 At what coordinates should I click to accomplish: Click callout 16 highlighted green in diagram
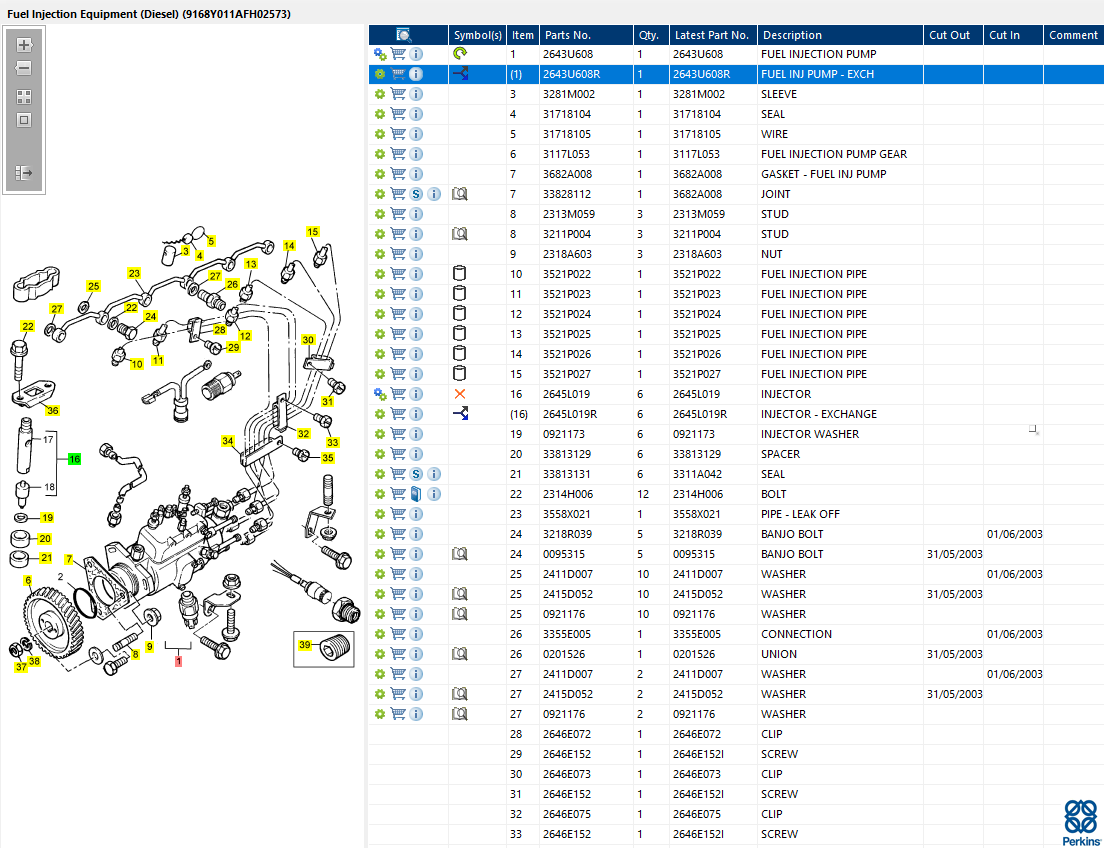click(74, 459)
